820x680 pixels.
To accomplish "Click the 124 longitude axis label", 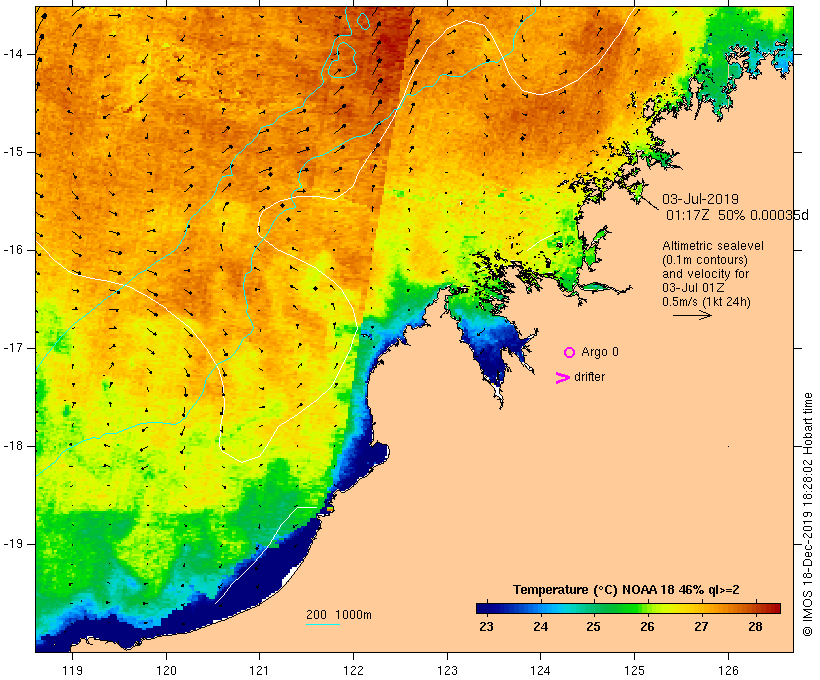I will click(x=541, y=670).
